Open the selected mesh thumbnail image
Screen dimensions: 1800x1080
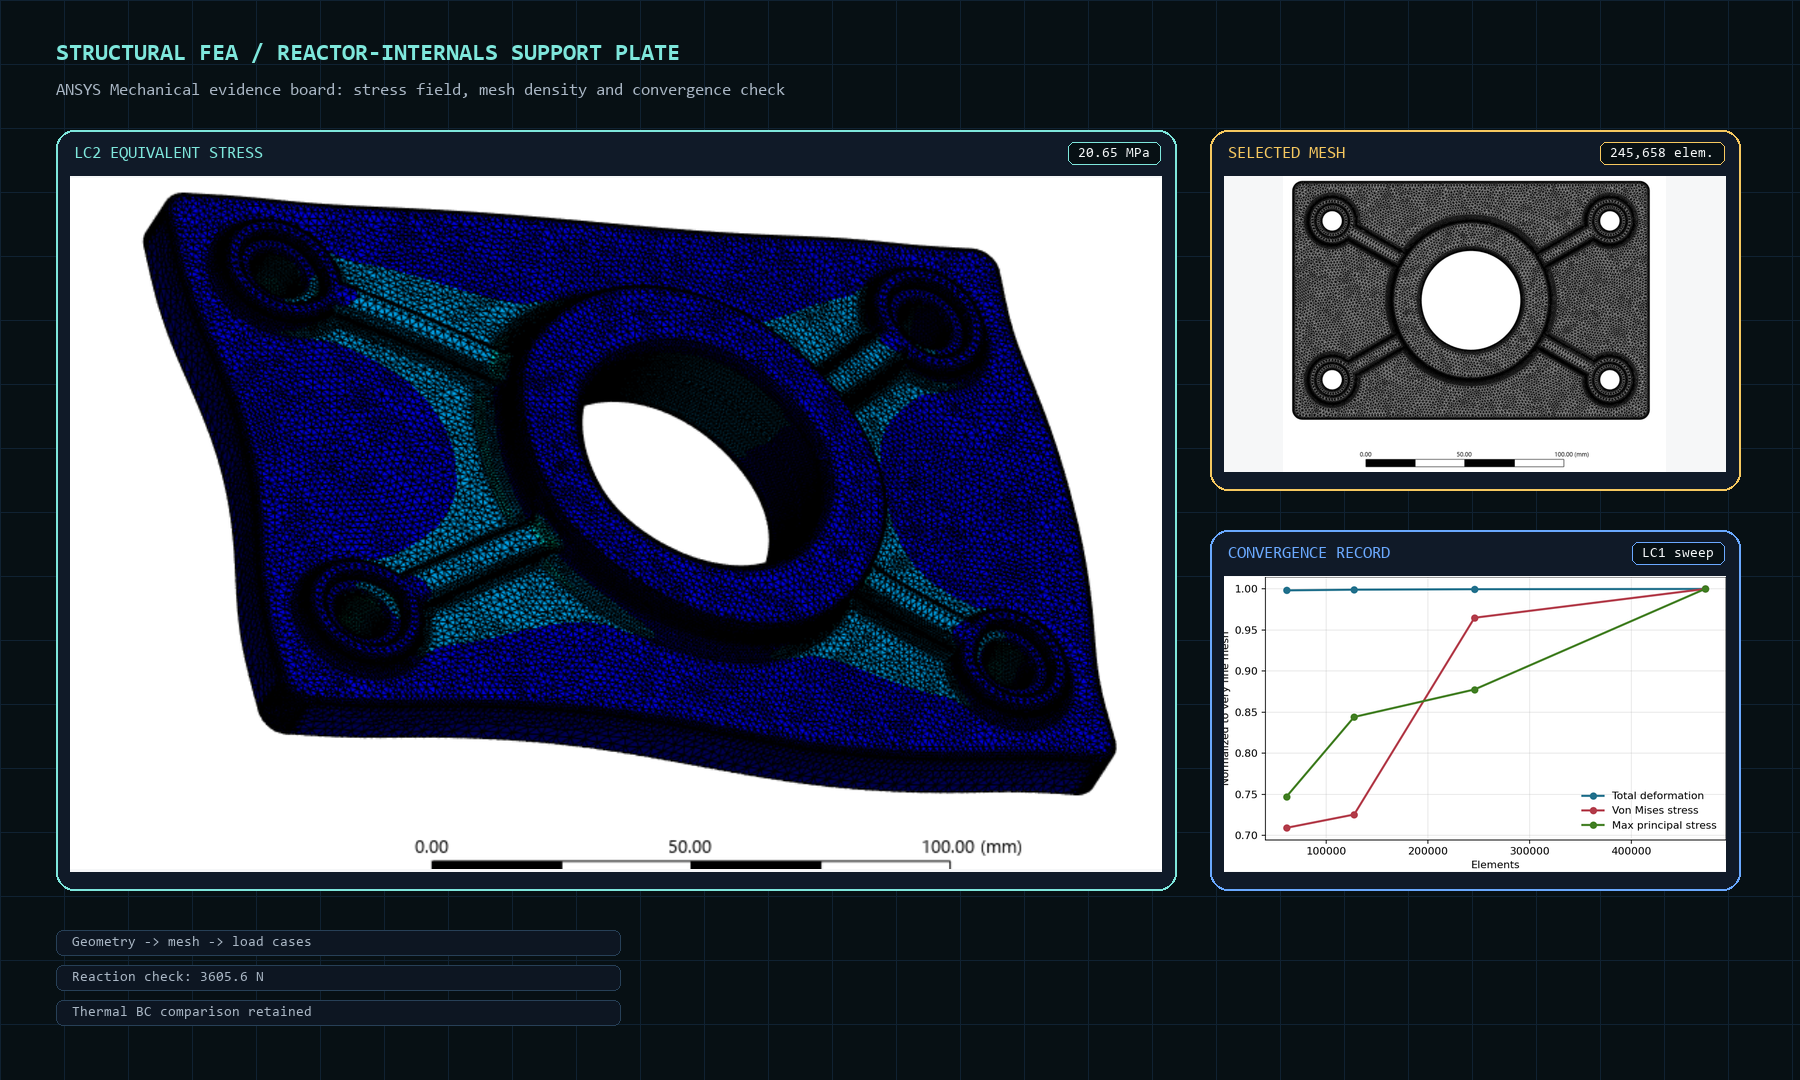point(1475,324)
